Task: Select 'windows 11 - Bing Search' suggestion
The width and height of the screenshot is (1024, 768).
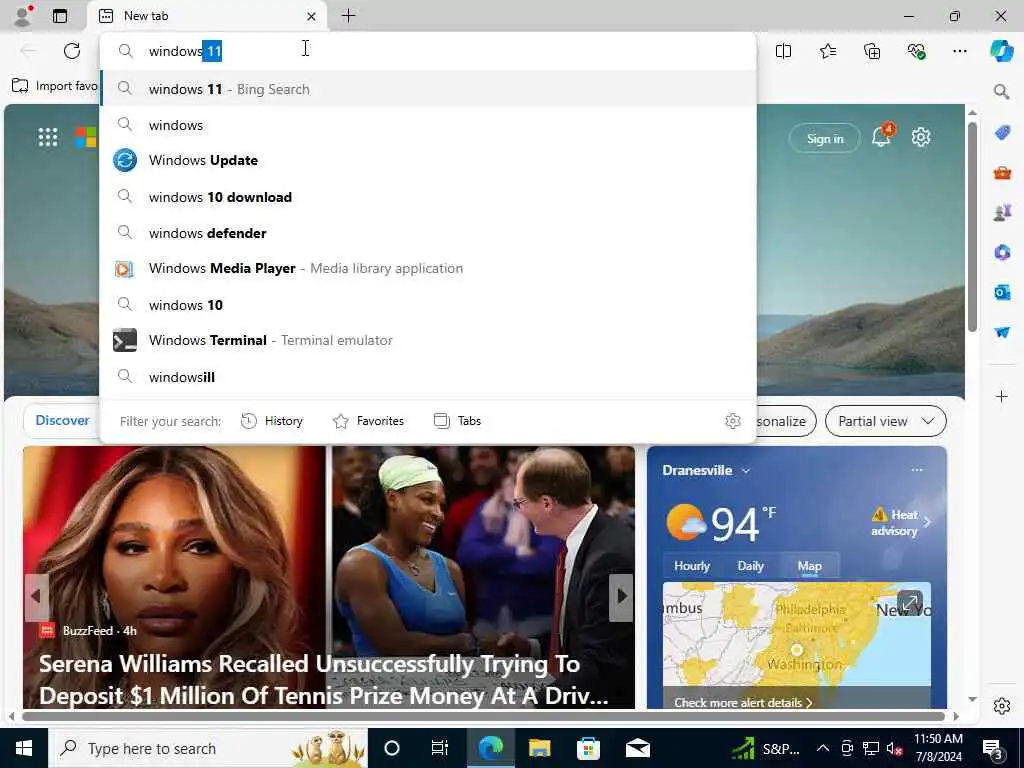Action: pos(428,89)
